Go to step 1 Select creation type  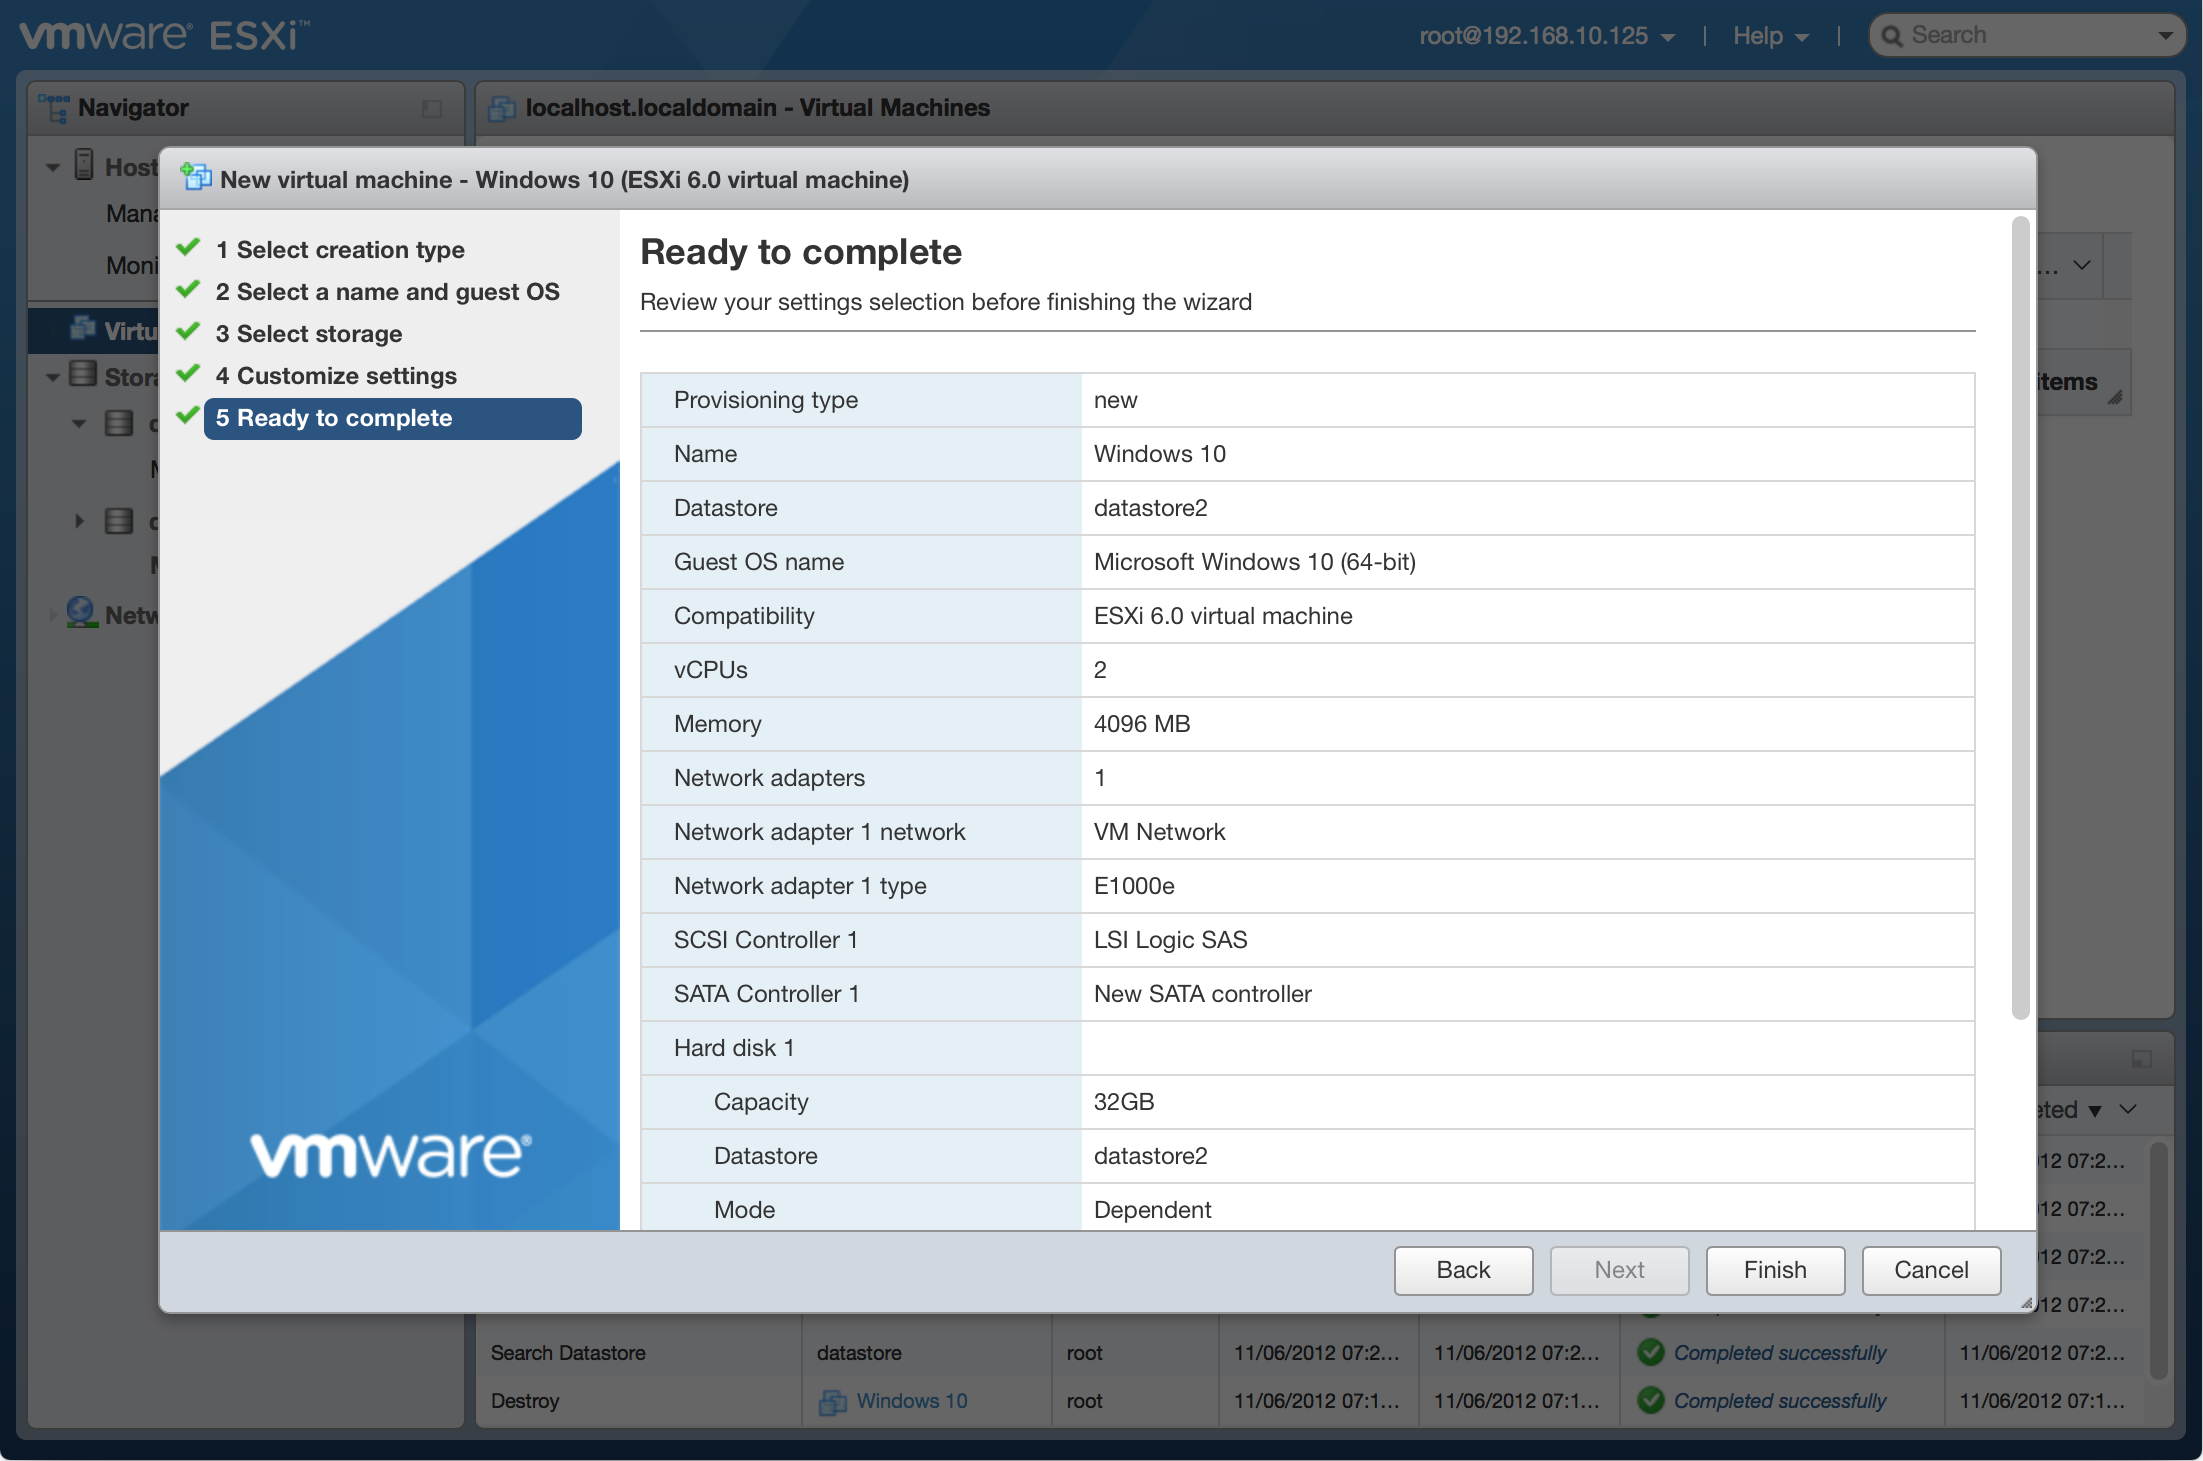(340, 250)
